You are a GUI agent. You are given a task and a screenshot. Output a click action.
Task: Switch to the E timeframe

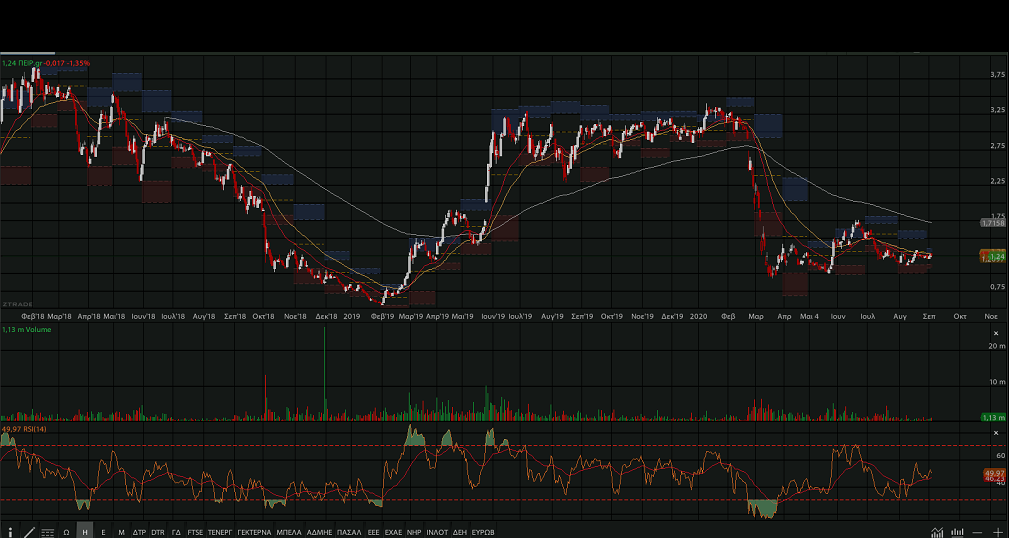click(103, 532)
